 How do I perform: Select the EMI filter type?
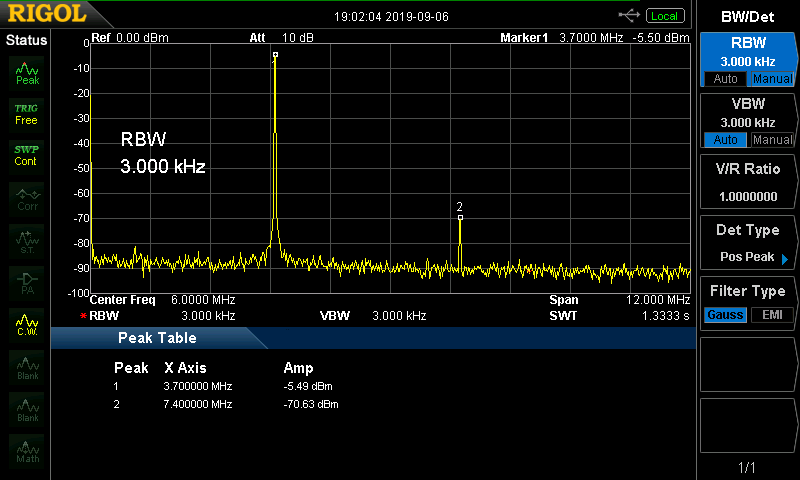(x=772, y=315)
